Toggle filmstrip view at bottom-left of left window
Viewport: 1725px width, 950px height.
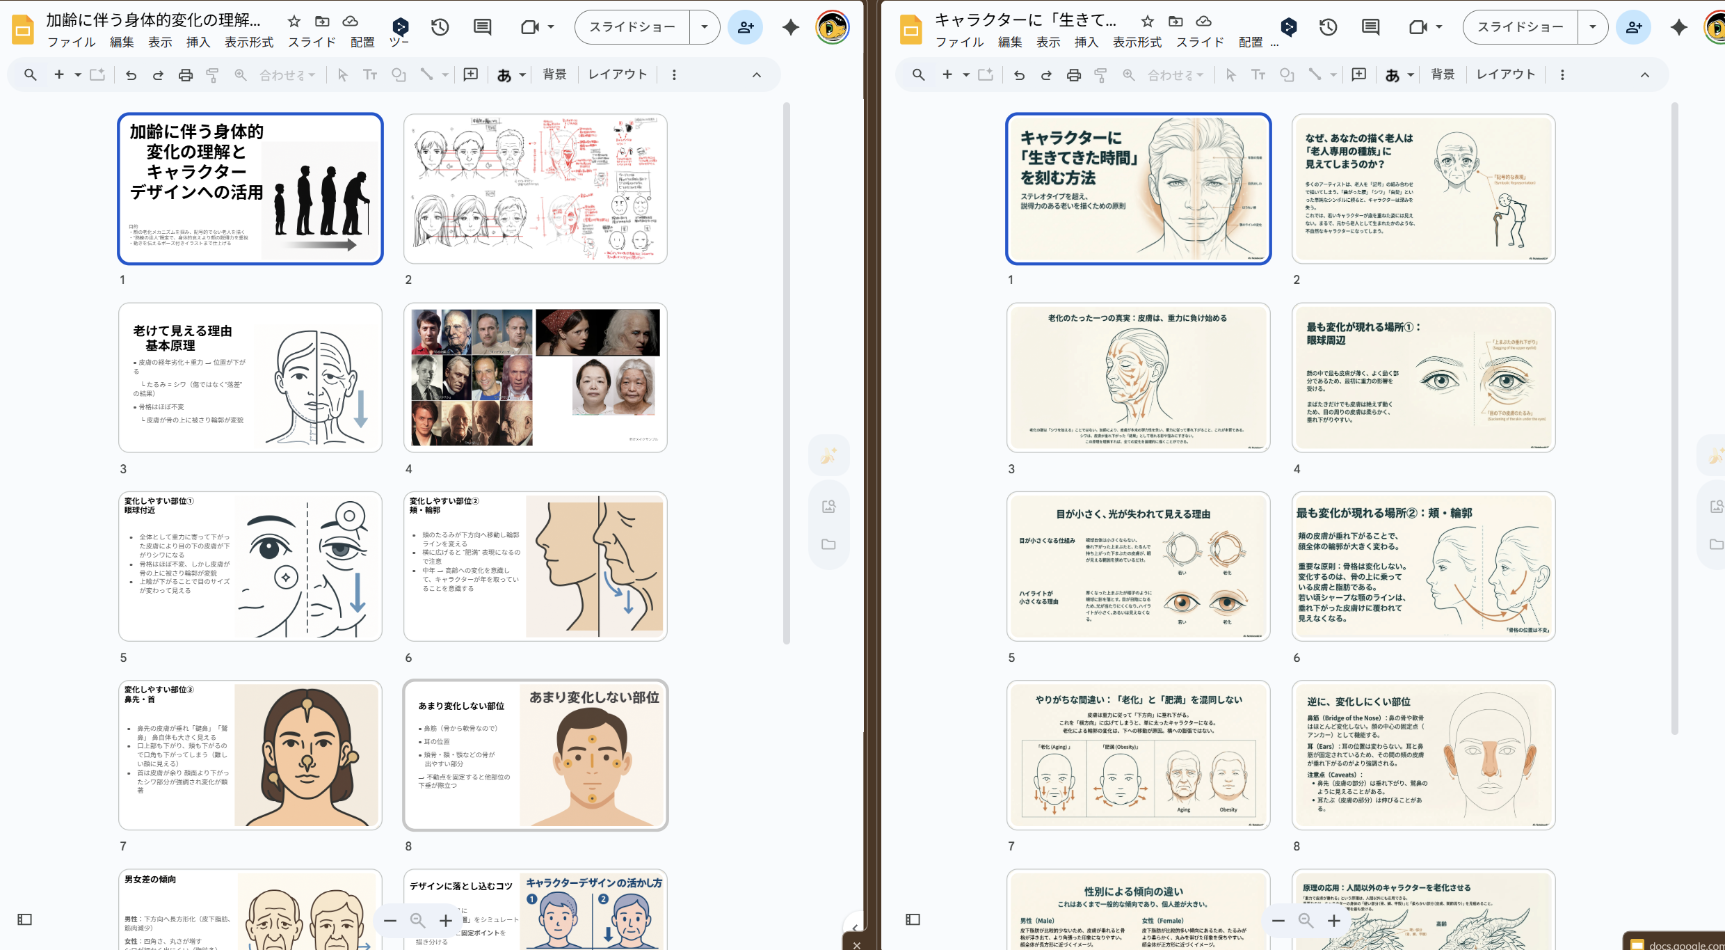pos(25,919)
